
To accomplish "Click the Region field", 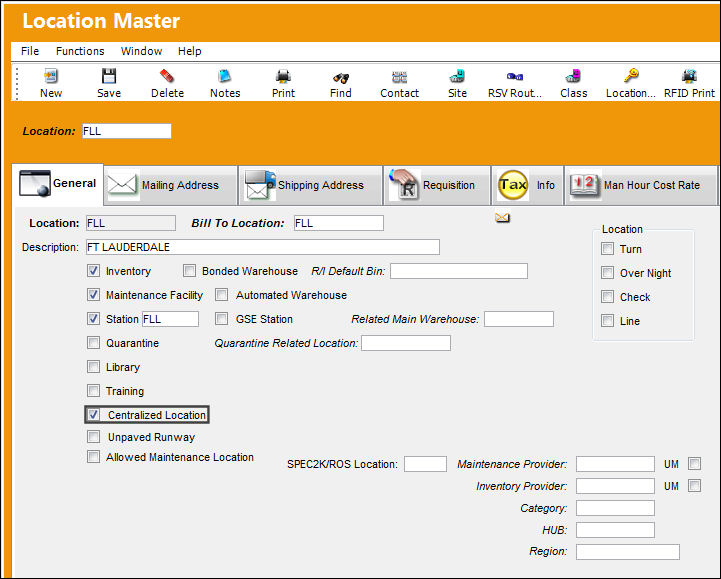I will 628,551.
